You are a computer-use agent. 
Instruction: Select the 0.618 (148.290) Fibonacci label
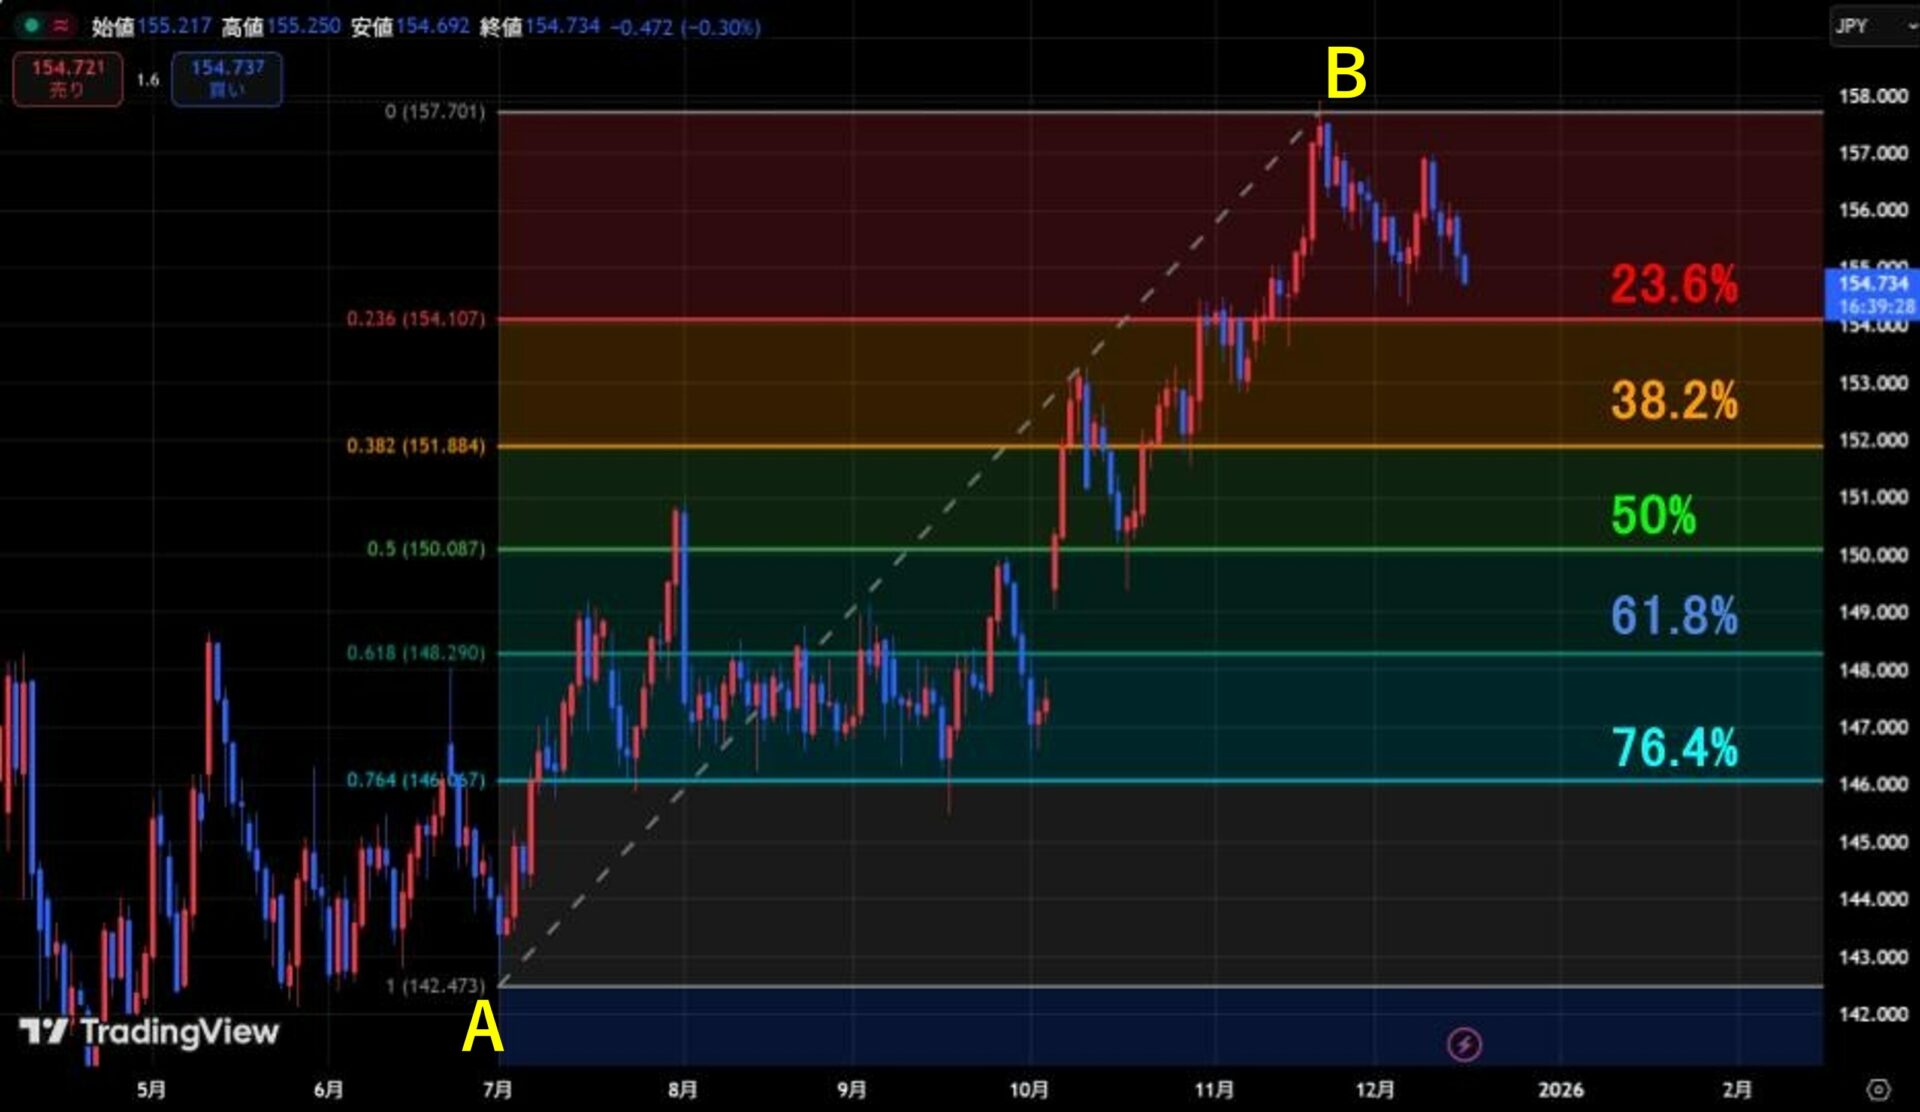coord(416,652)
